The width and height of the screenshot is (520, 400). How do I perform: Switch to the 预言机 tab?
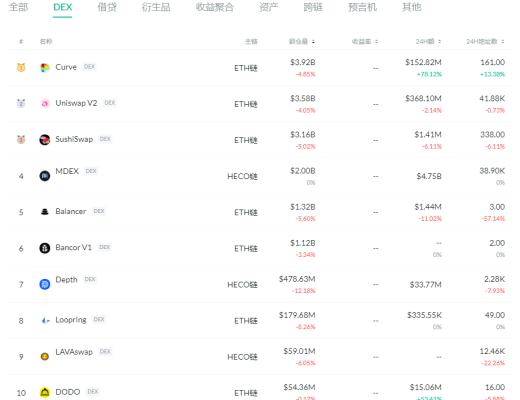coord(362,7)
